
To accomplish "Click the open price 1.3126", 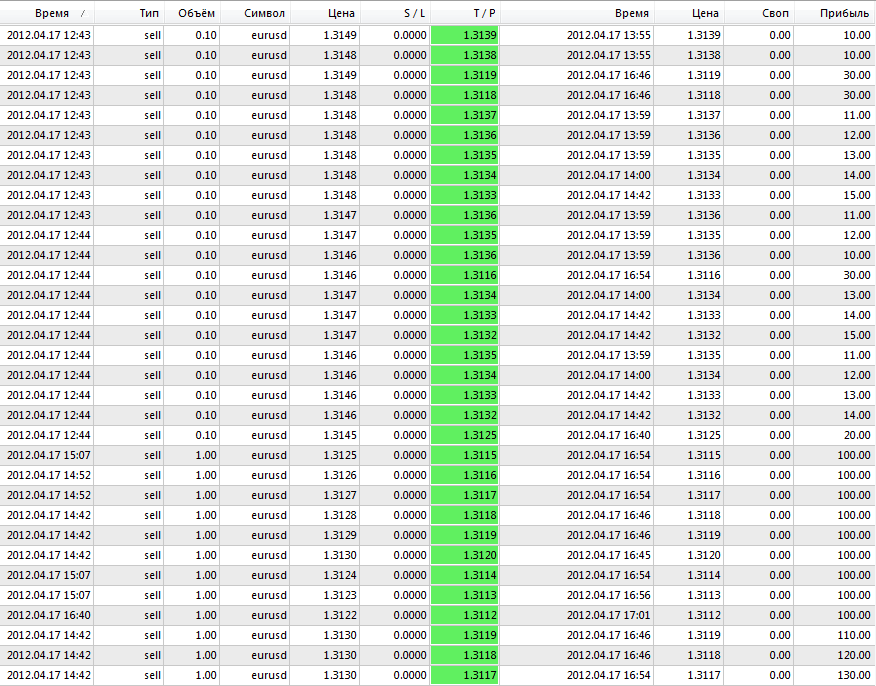I will (340, 475).
